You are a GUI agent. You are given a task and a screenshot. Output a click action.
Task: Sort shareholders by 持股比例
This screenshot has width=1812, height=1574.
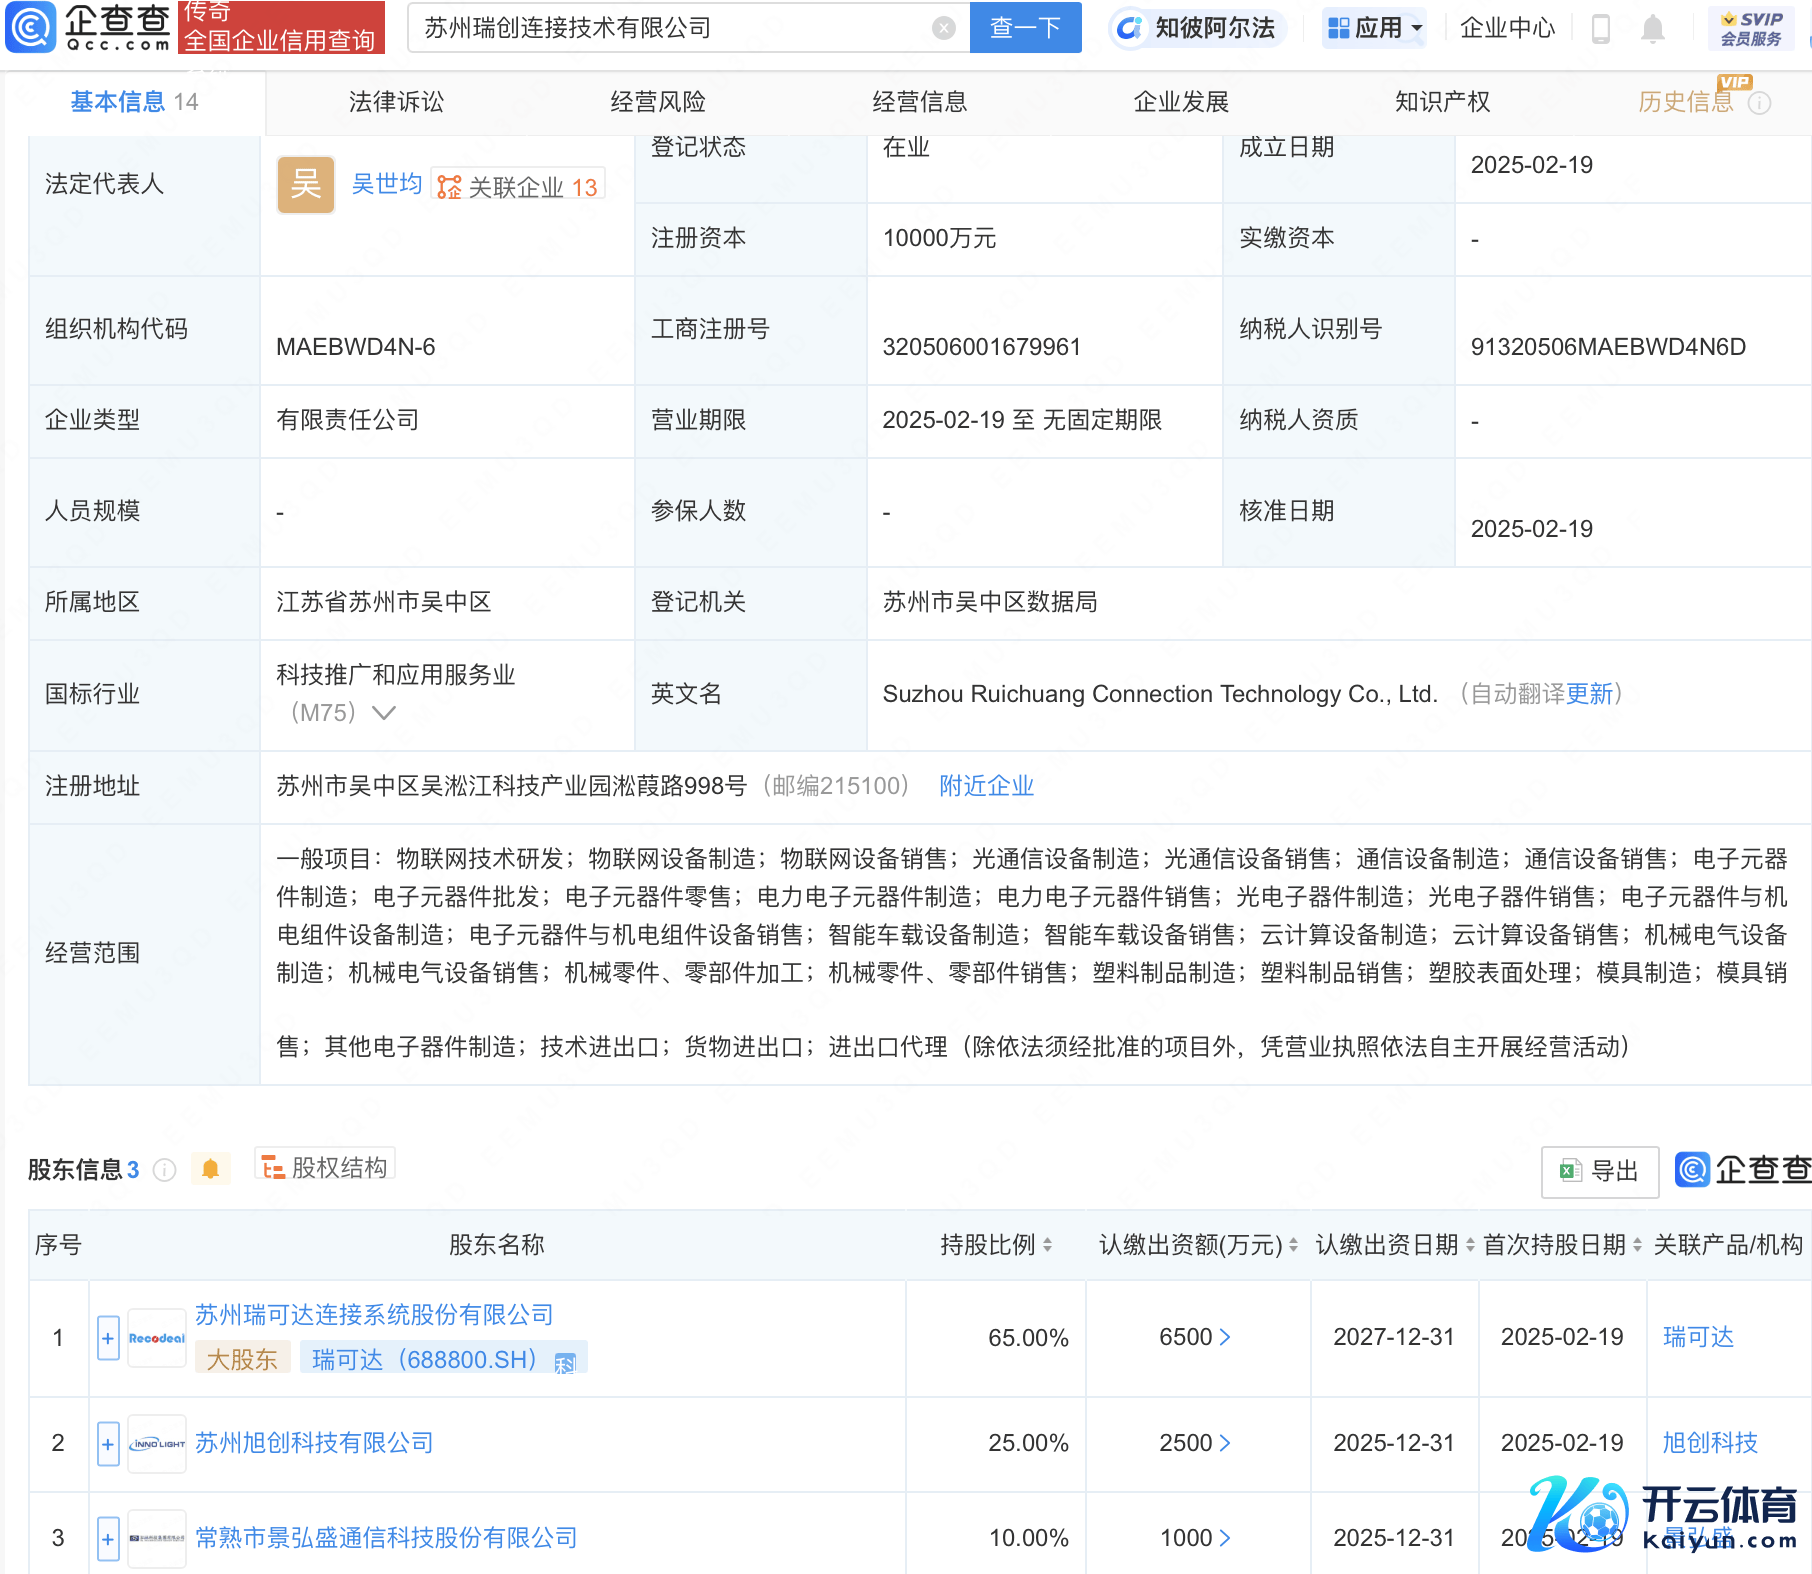click(1047, 1245)
